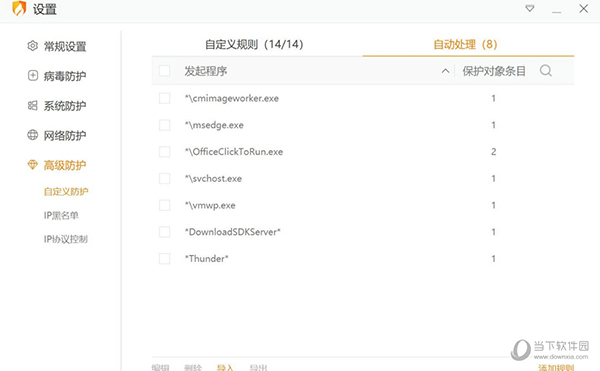
Task: Open the title bar triangle menu icon
Action: point(530,8)
